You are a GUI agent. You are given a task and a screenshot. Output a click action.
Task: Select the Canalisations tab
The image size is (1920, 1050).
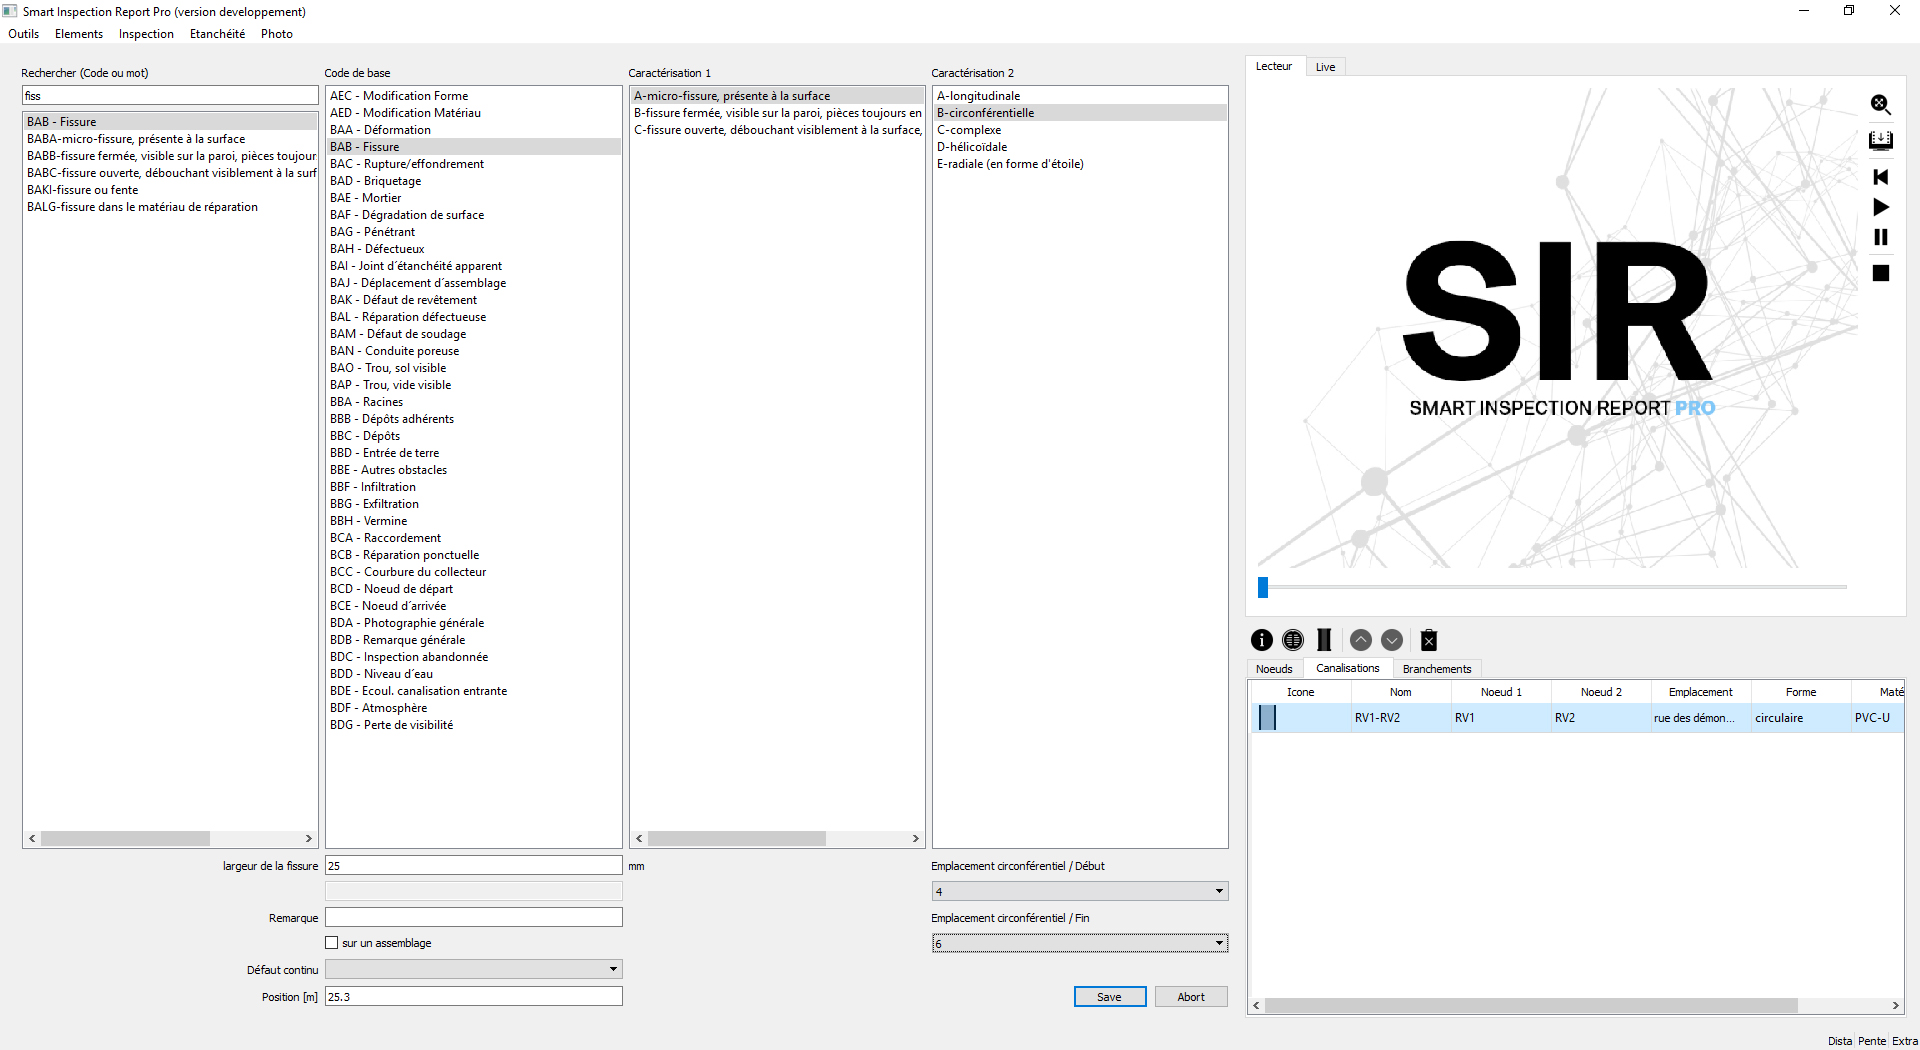tap(1347, 668)
